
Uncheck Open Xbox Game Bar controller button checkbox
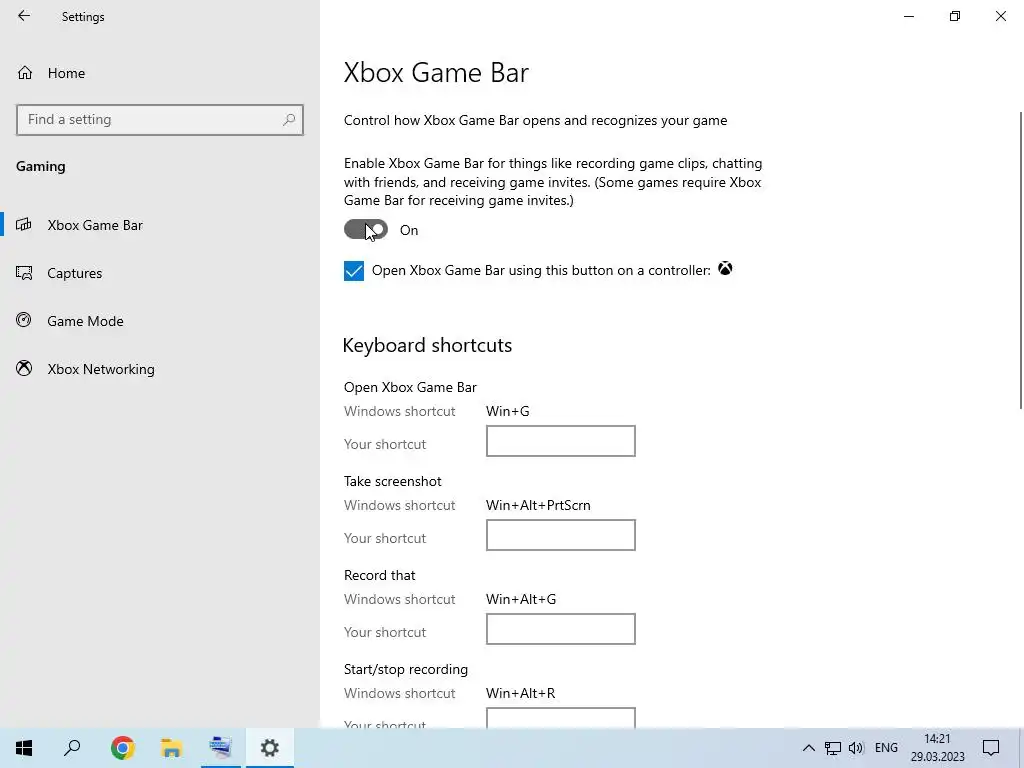point(354,270)
